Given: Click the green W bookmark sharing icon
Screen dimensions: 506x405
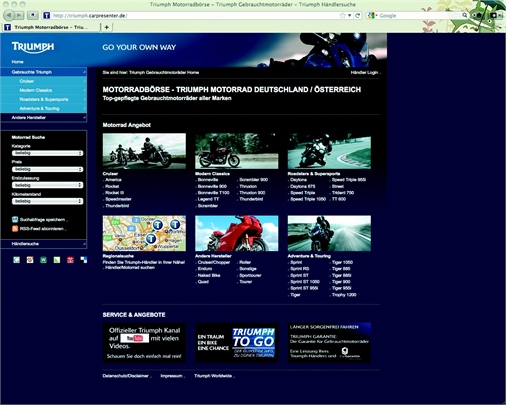Looking at the screenshot, I should click(43, 260).
